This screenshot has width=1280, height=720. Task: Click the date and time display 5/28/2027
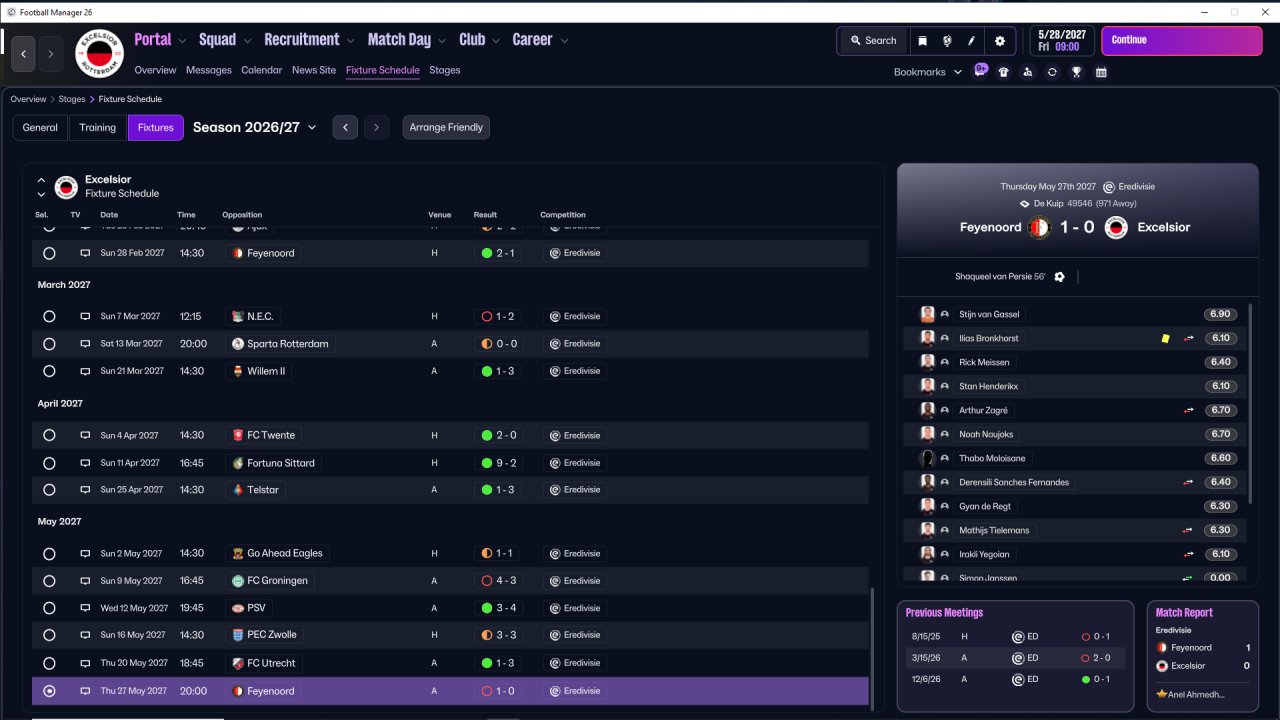pos(1061,40)
